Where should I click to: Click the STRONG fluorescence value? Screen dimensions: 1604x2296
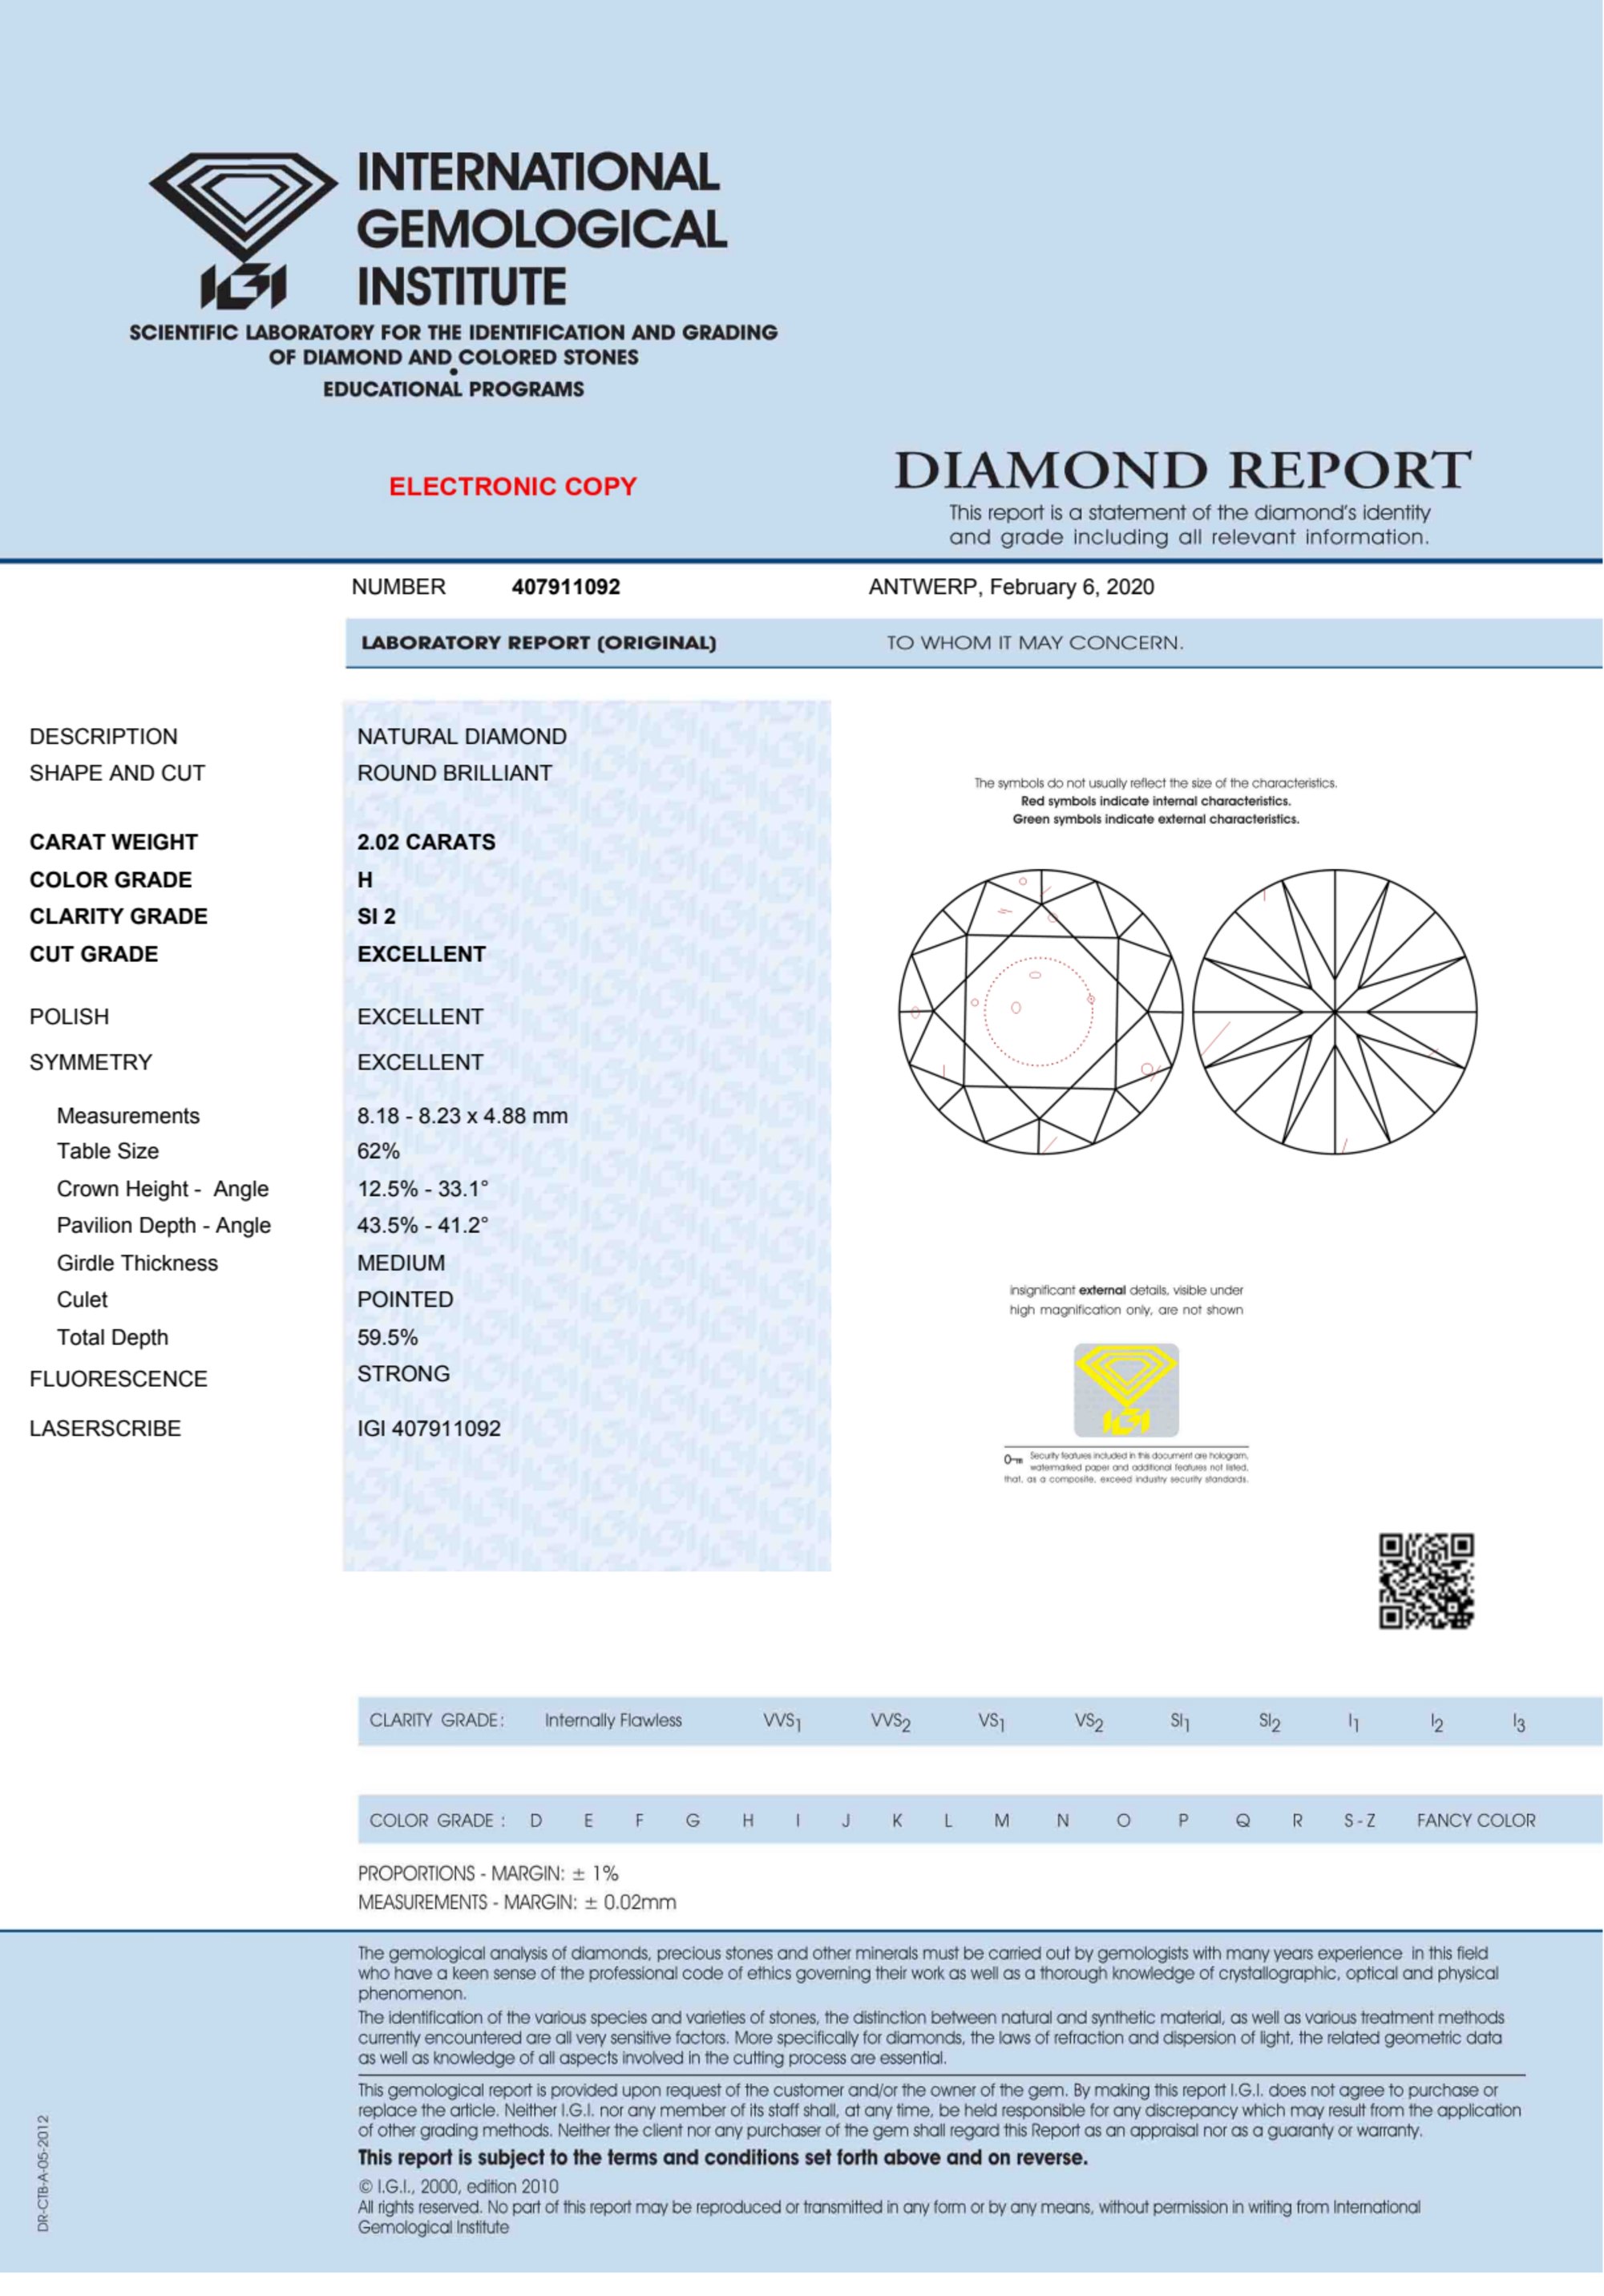(403, 1373)
